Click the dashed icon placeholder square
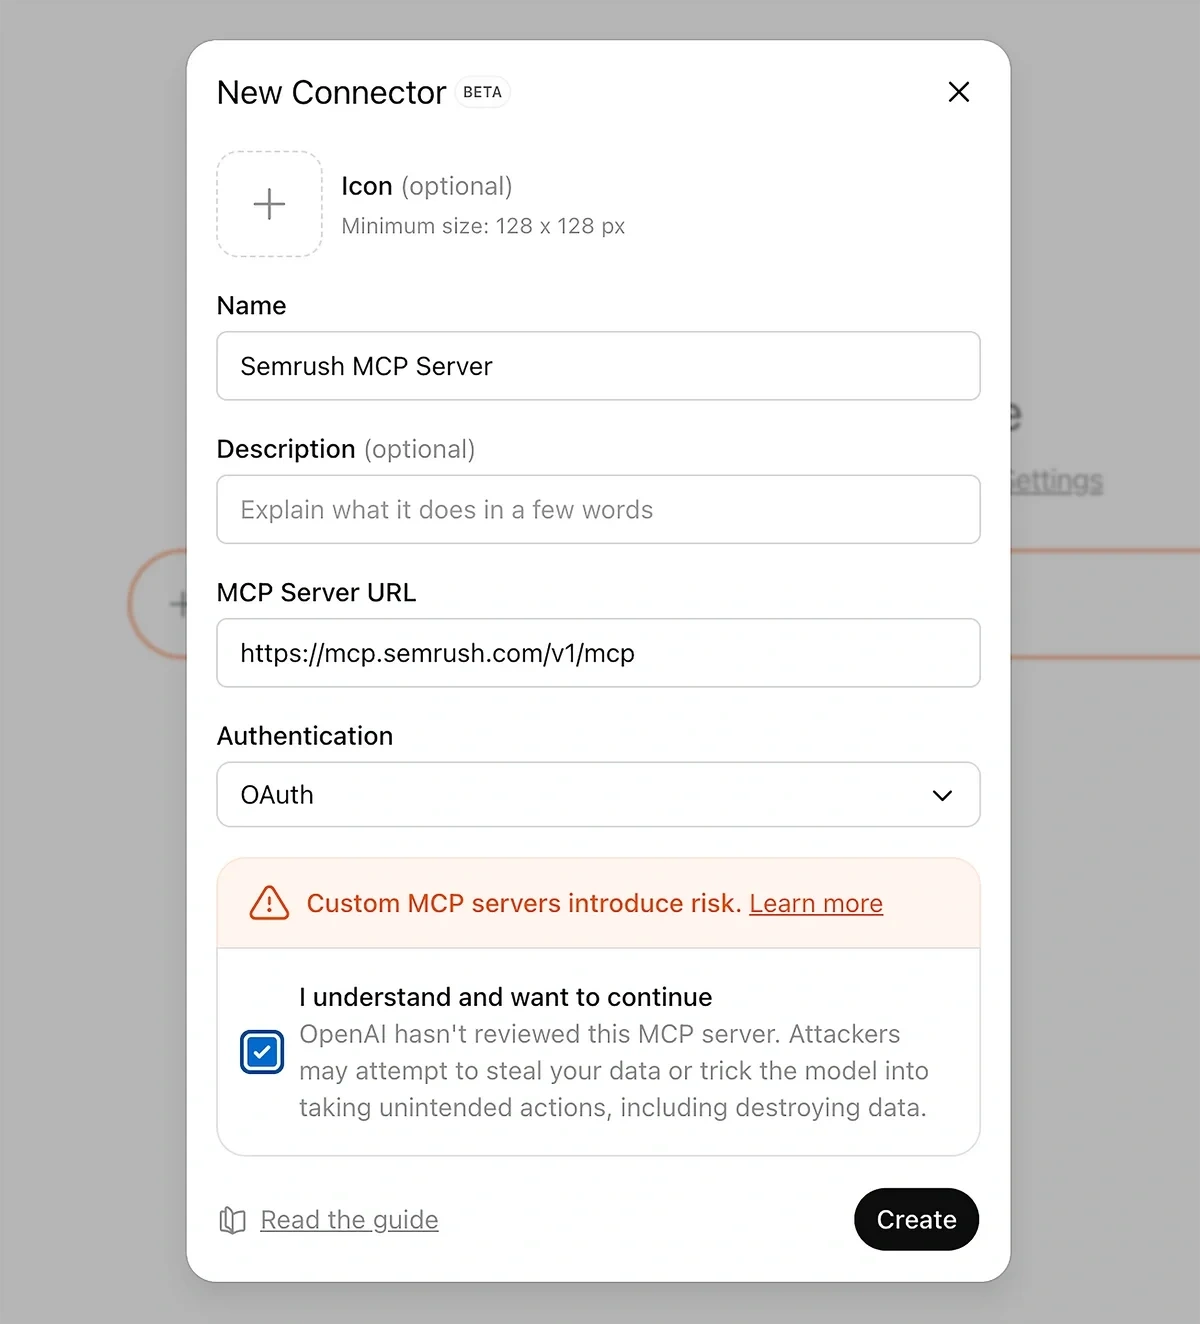 click(x=268, y=204)
